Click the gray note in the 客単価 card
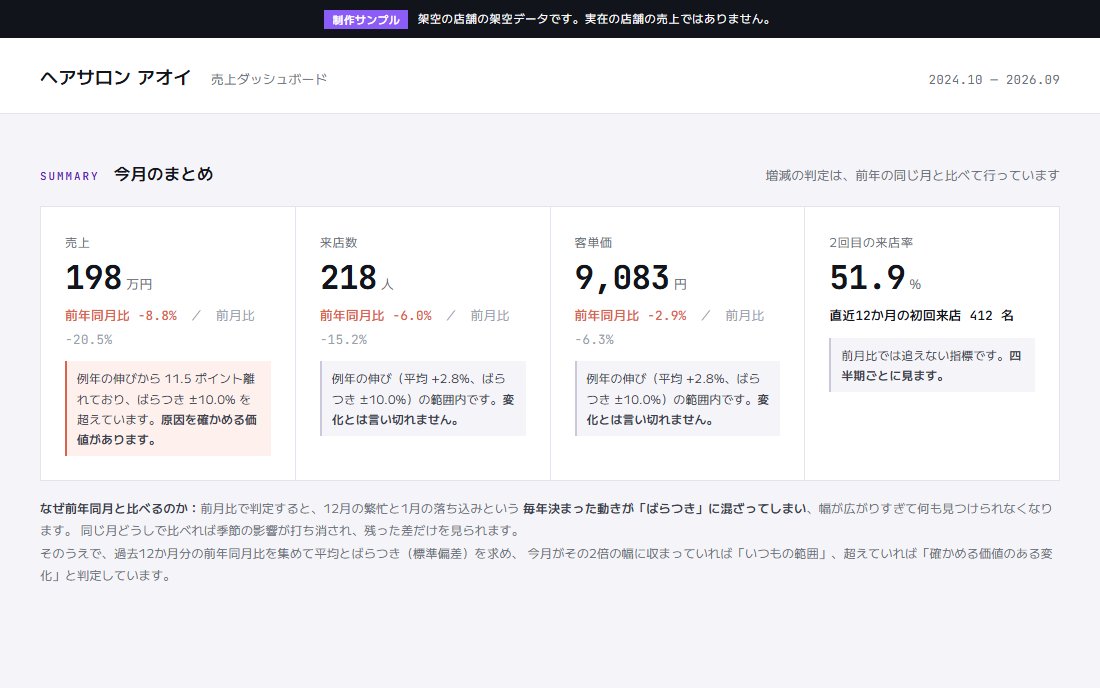This screenshot has height=688, width=1100. [677, 398]
